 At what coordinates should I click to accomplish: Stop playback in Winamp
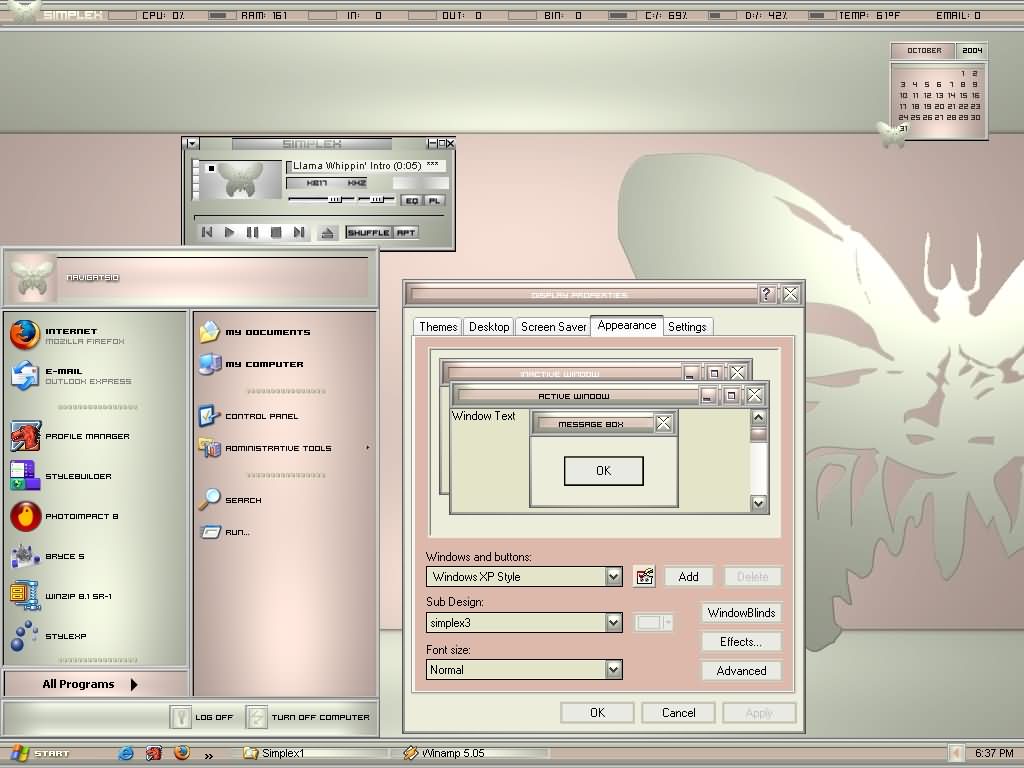(276, 232)
